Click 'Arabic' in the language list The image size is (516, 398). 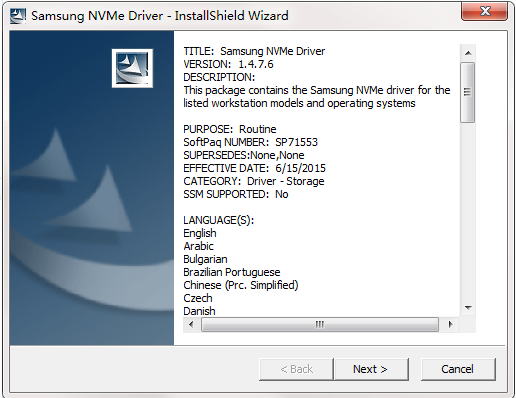pyautogui.click(x=198, y=246)
